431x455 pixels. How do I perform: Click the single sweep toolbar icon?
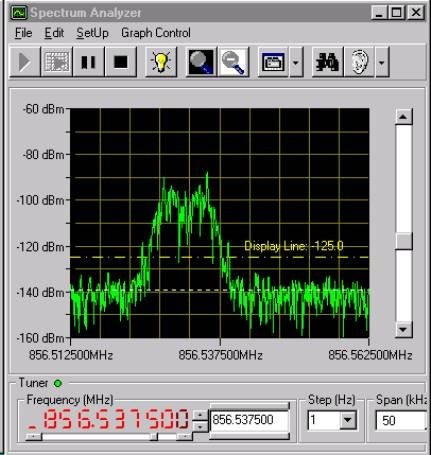pyautogui.click(x=57, y=62)
